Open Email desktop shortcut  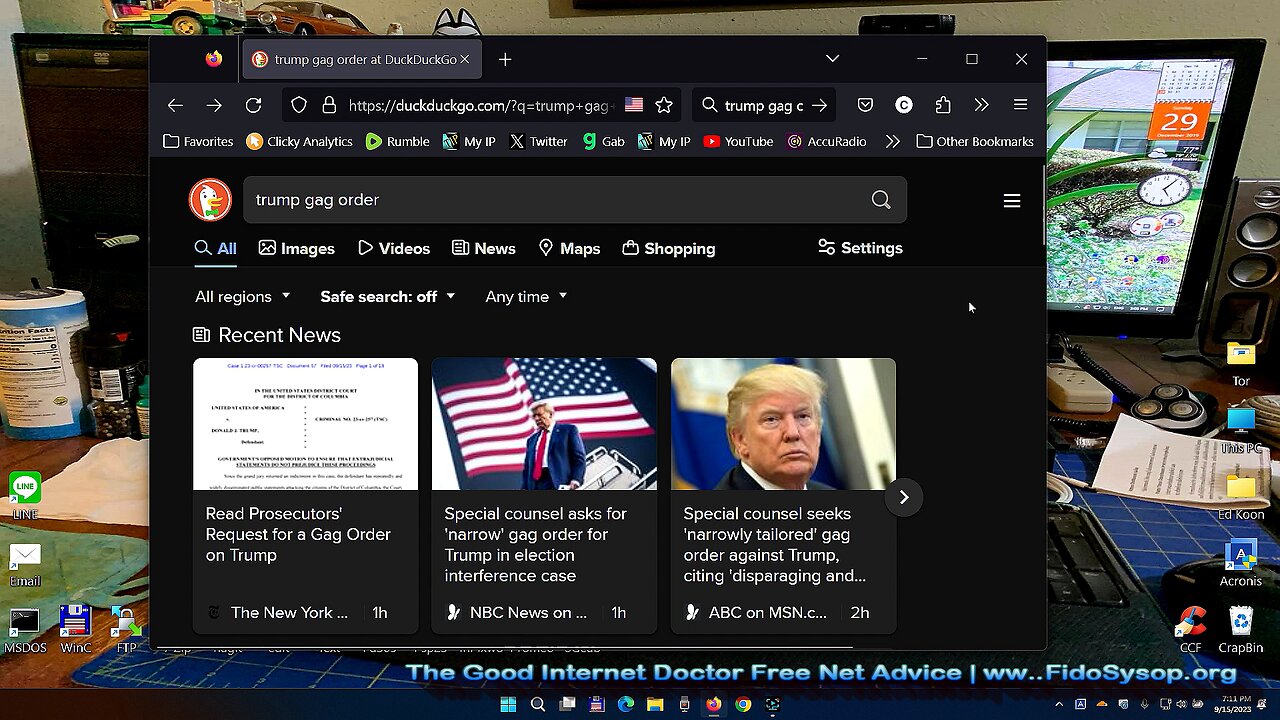coord(25,565)
